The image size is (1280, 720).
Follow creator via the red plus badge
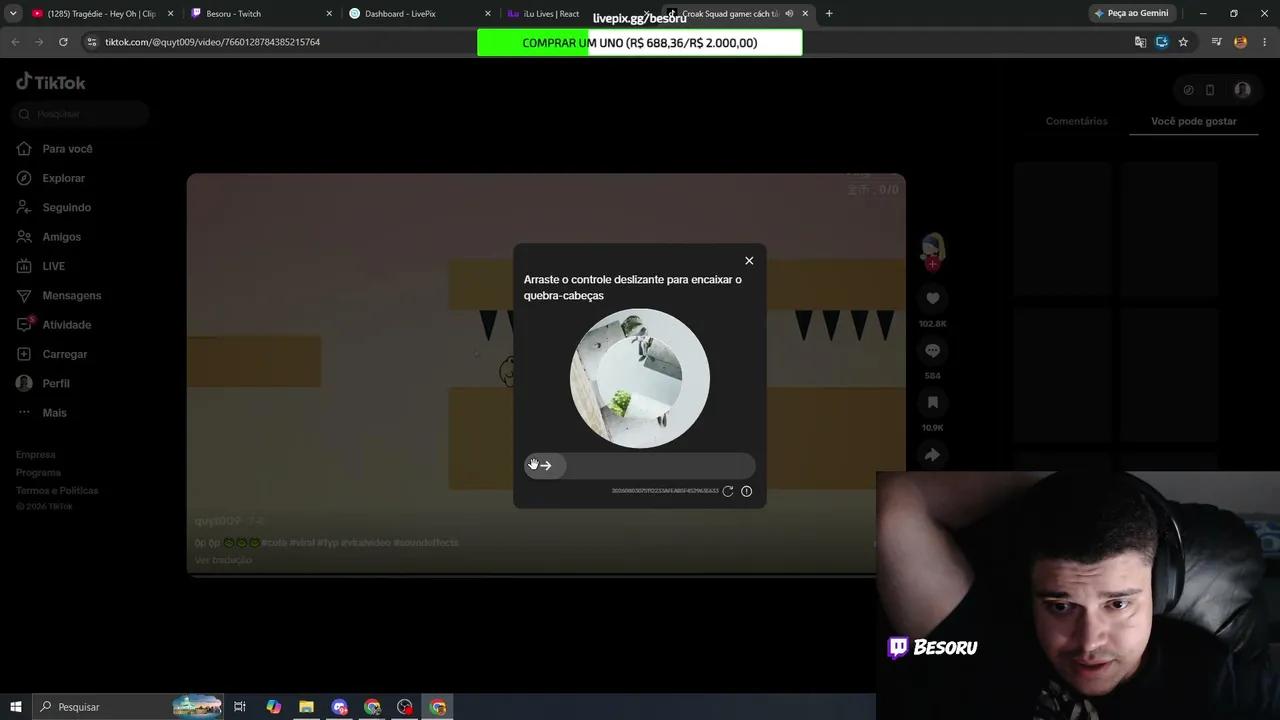pos(932,264)
